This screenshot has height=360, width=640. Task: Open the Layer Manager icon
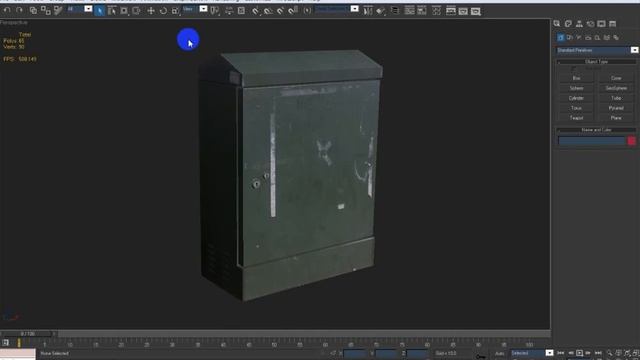(395, 11)
